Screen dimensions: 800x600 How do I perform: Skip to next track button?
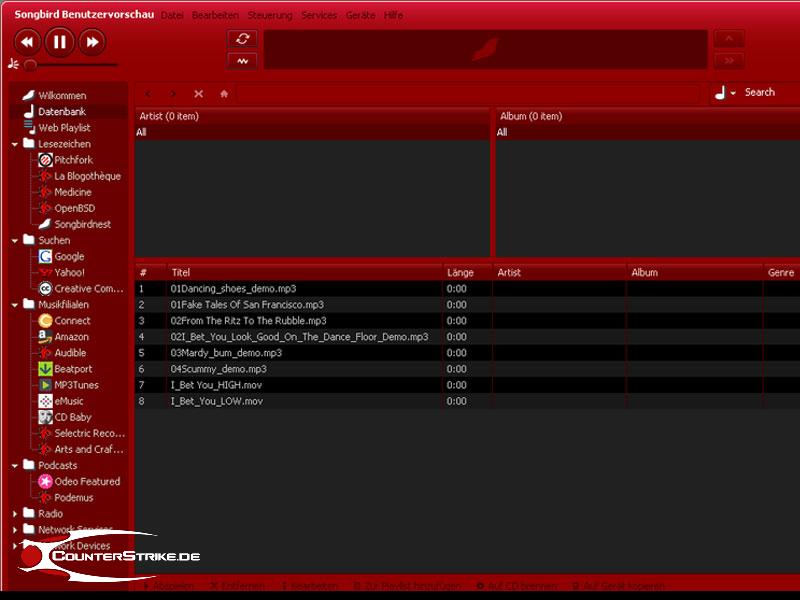click(x=91, y=42)
